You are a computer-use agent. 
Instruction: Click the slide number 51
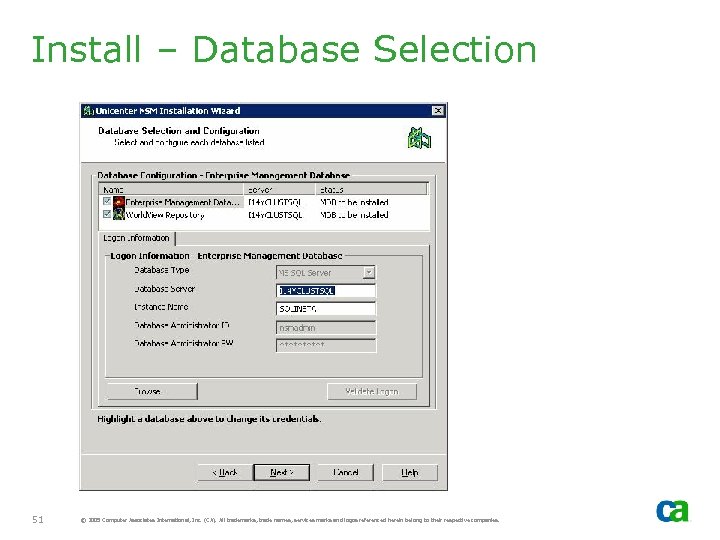(x=38, y=520)
